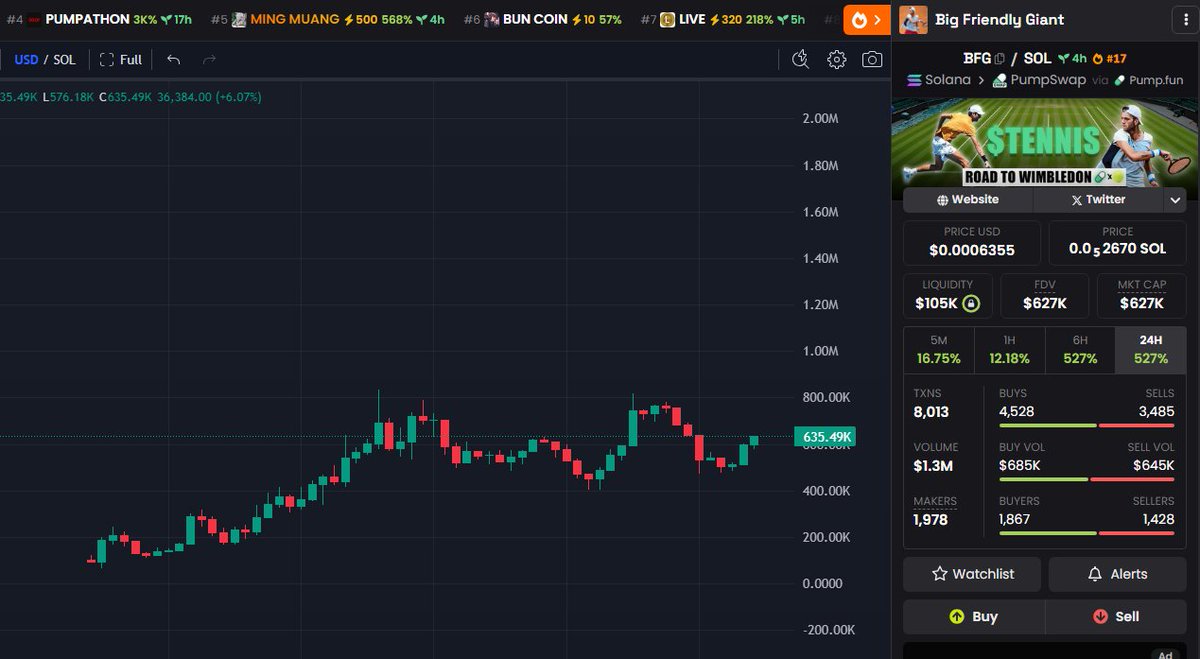Click the 4h pair age sprout badge

coord(1071,59)
